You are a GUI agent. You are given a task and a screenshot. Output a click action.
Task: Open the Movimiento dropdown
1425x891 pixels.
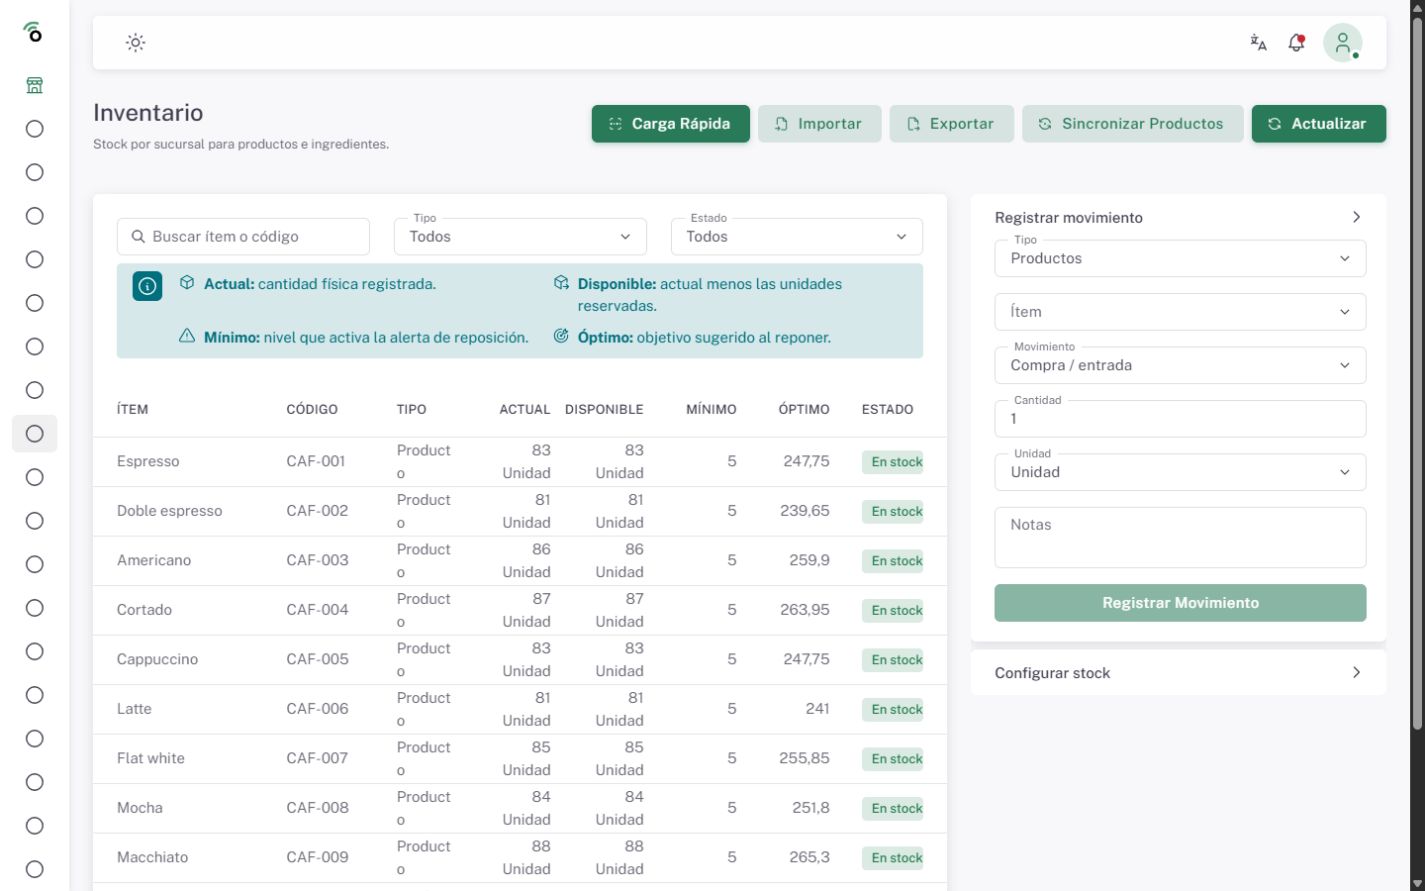[x=1180, y=365]
